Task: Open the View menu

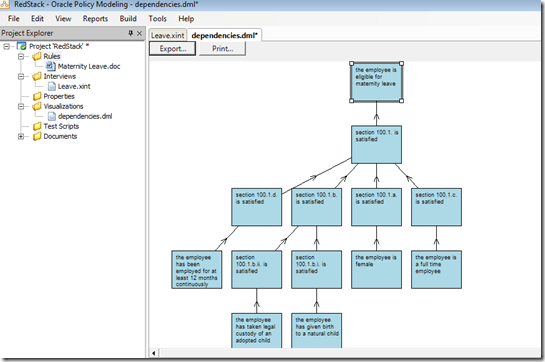Action: (63, 18)
